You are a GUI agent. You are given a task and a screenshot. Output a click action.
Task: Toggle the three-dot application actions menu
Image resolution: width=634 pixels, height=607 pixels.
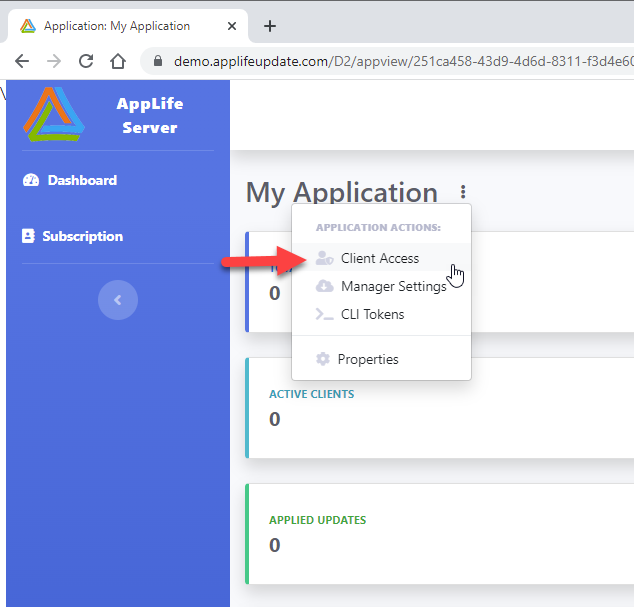click(x=463, y=192)
